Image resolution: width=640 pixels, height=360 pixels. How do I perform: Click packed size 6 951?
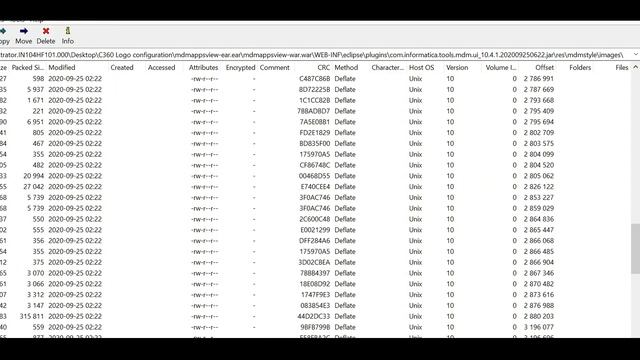click(x=36, y=122)
